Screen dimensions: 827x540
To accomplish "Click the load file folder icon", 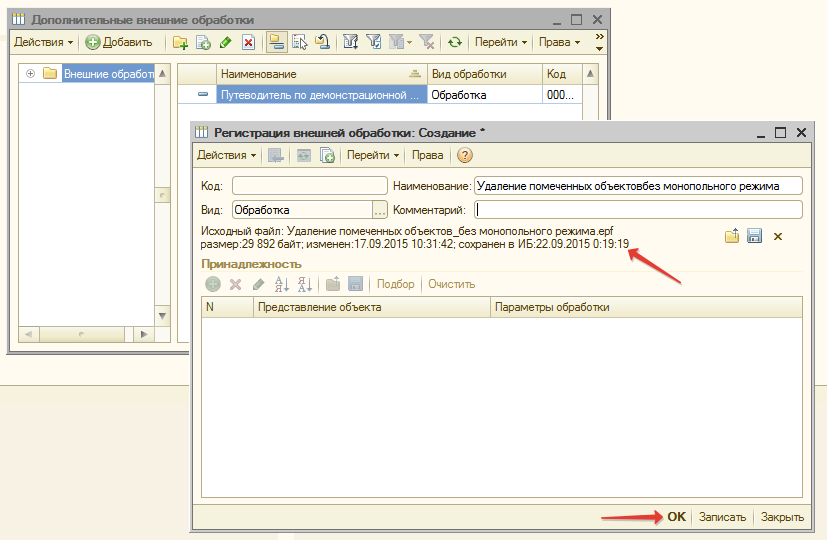I will tap(732, 236).
